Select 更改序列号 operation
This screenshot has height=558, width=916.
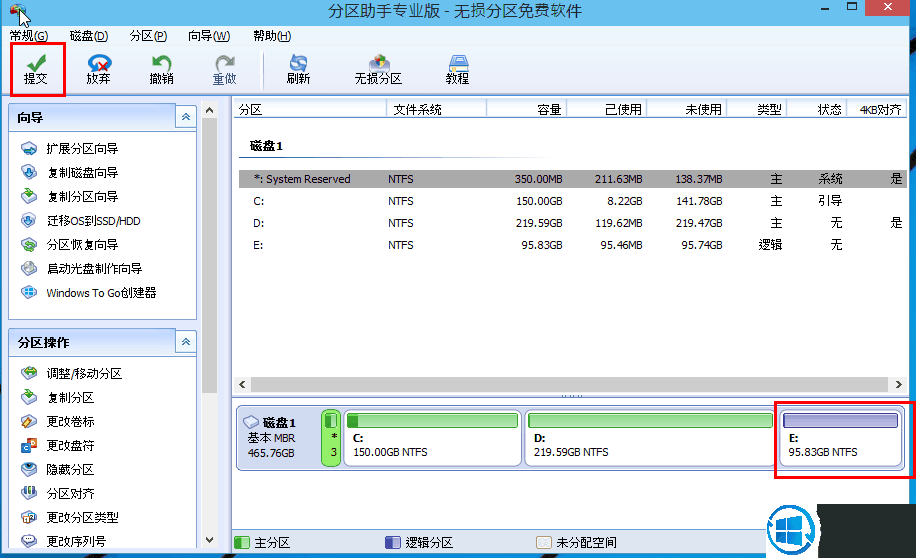(x=63, y=541)
